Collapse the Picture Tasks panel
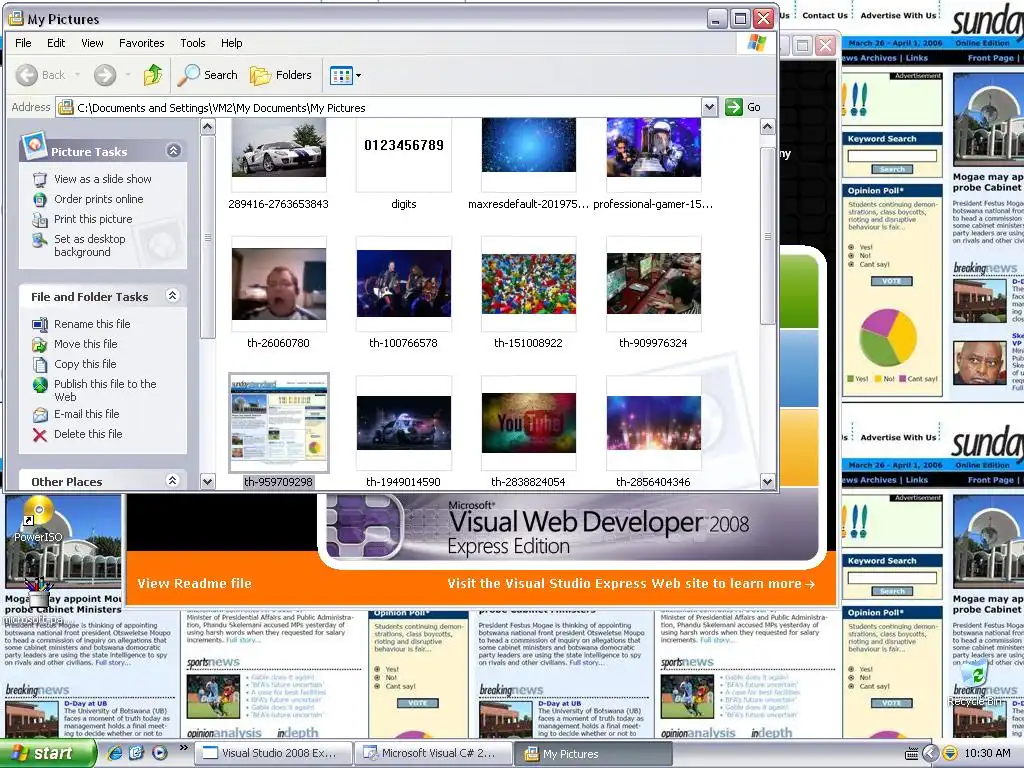The height and width of the screenshot is (768, 1024). pos(173,151)
